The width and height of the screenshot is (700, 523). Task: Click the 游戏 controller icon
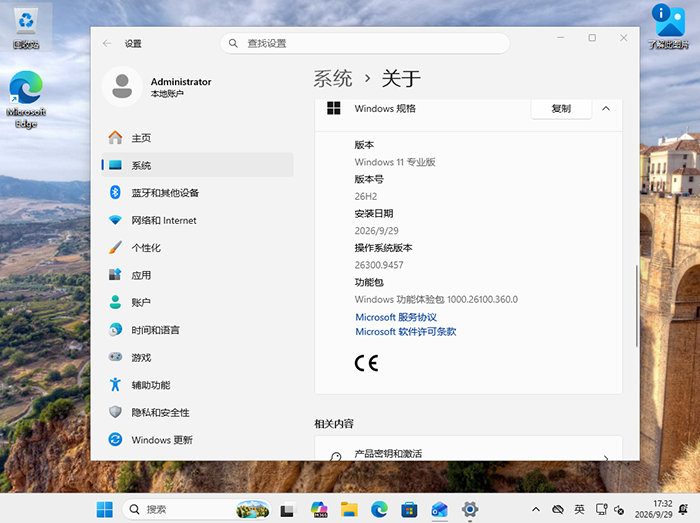coord(115,357)
